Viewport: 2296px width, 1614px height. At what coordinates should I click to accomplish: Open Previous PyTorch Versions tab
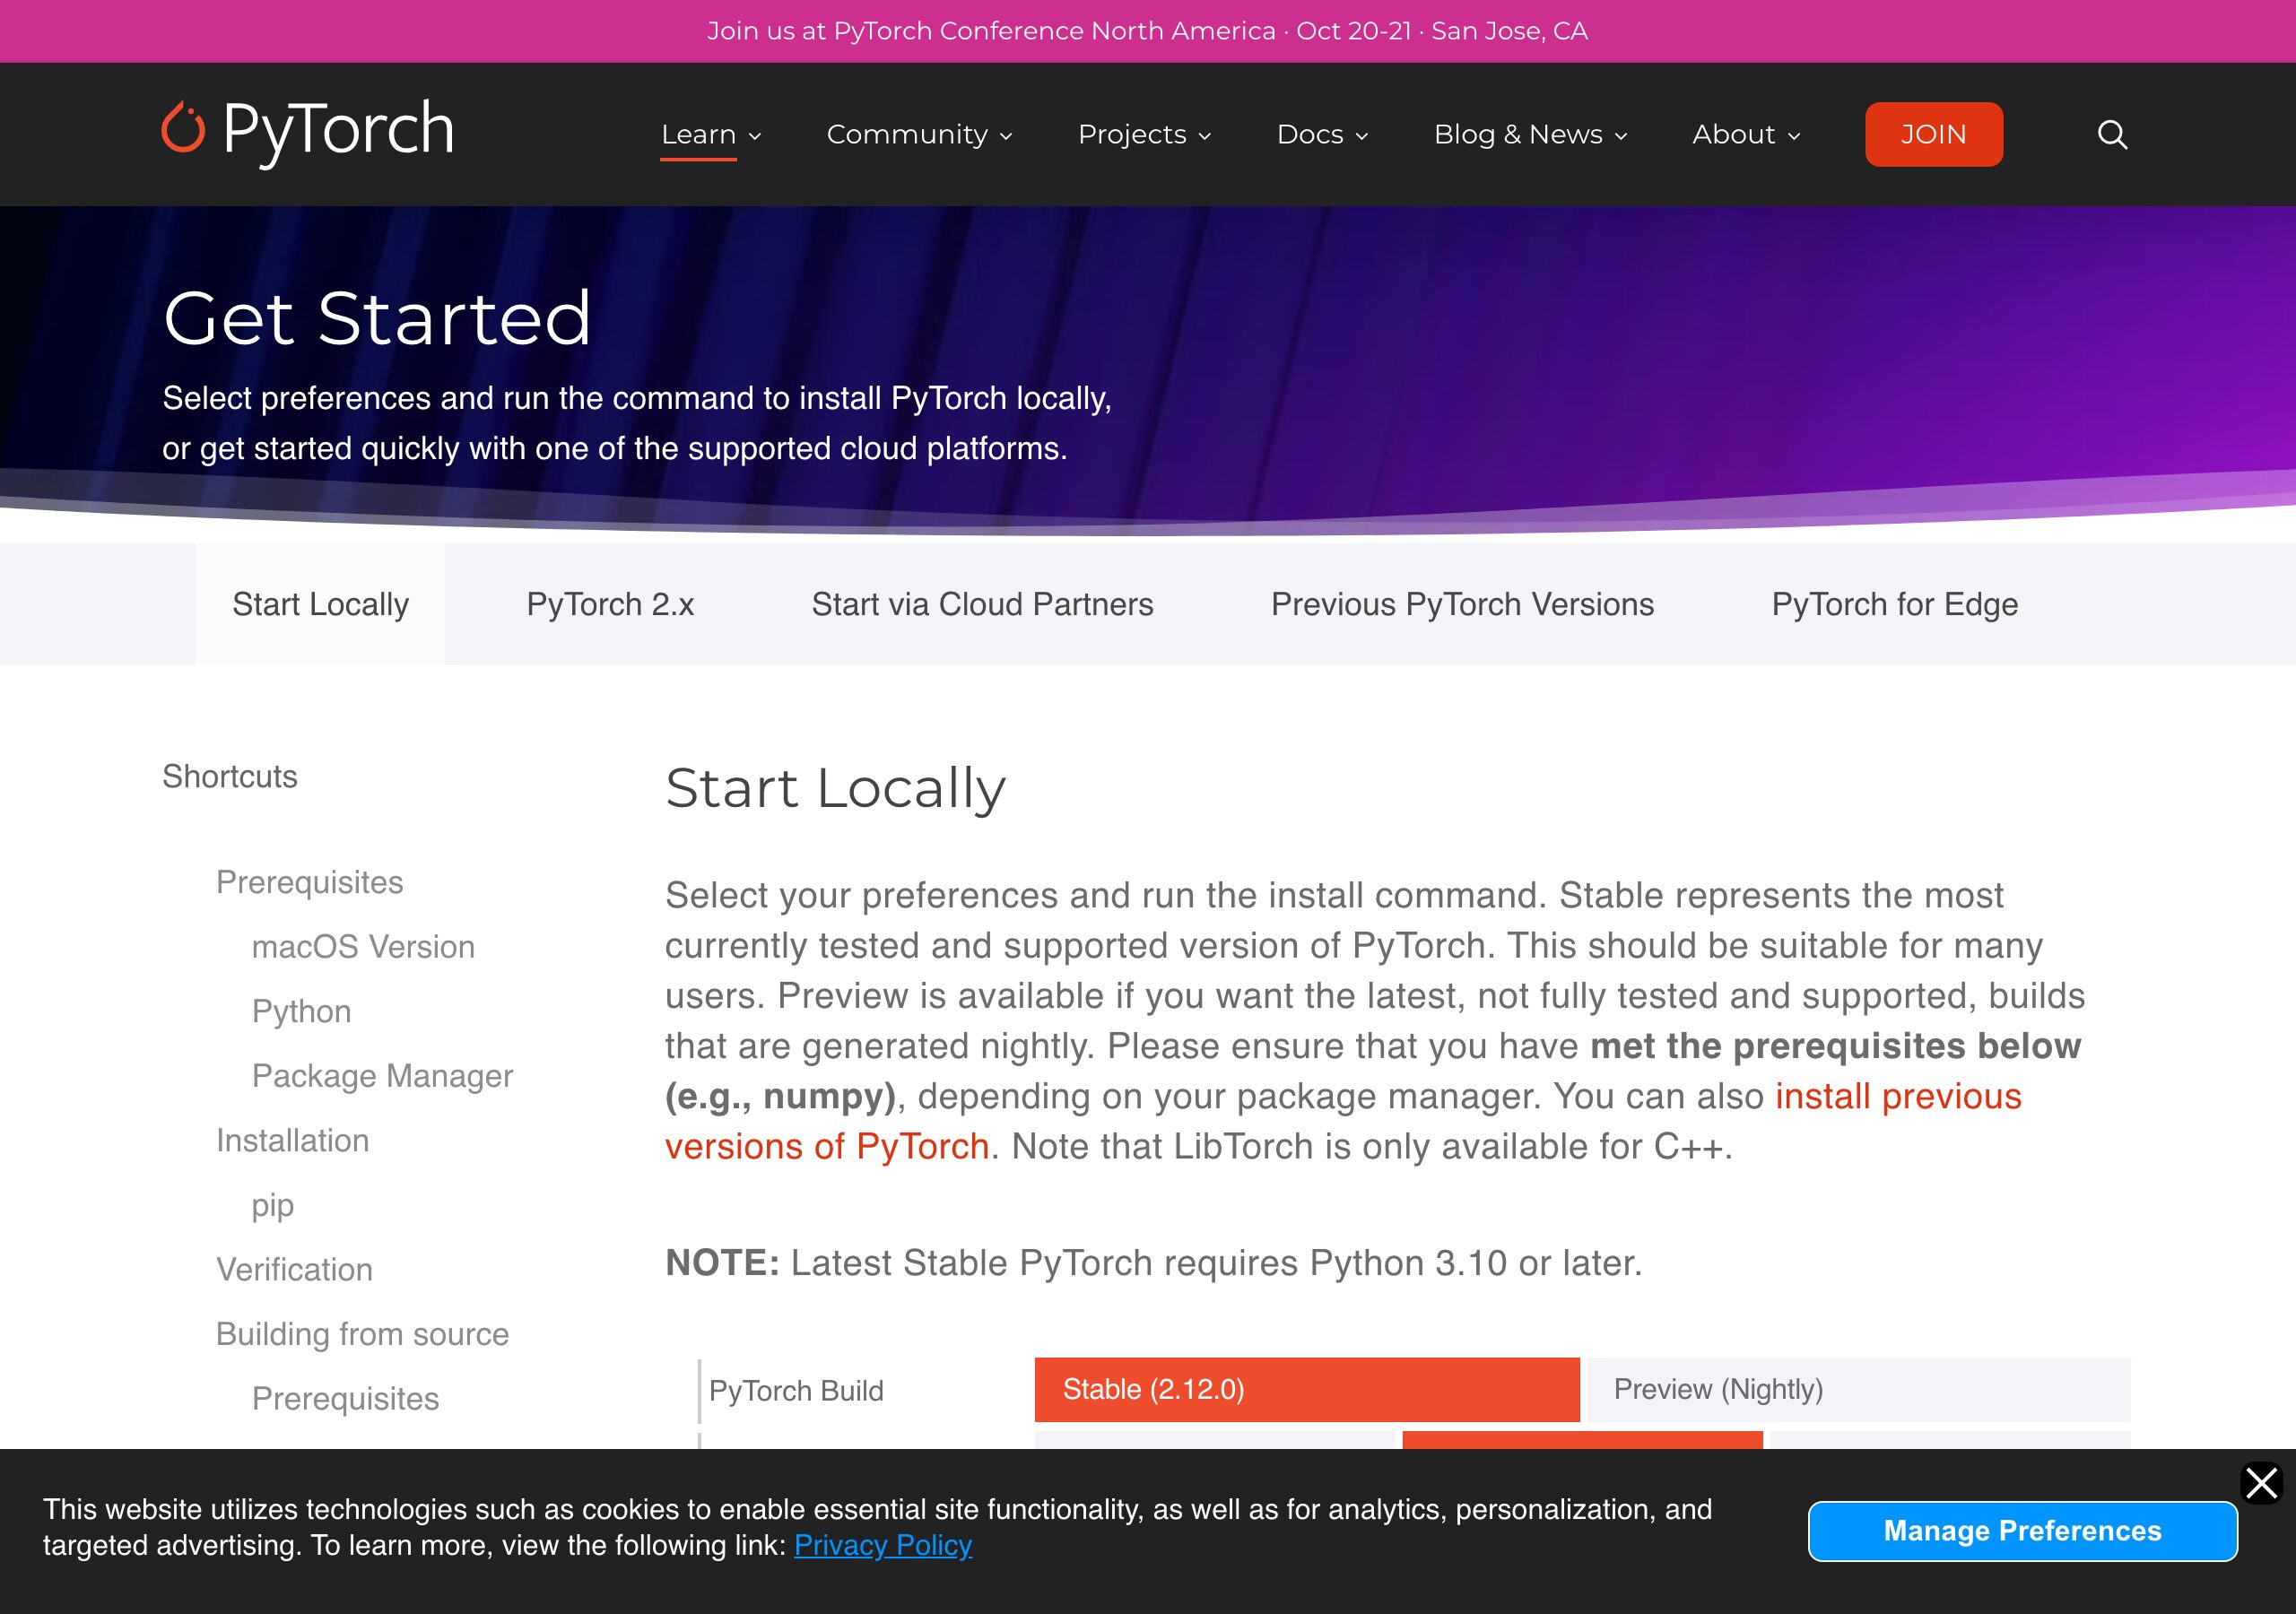coord(1462,604)
